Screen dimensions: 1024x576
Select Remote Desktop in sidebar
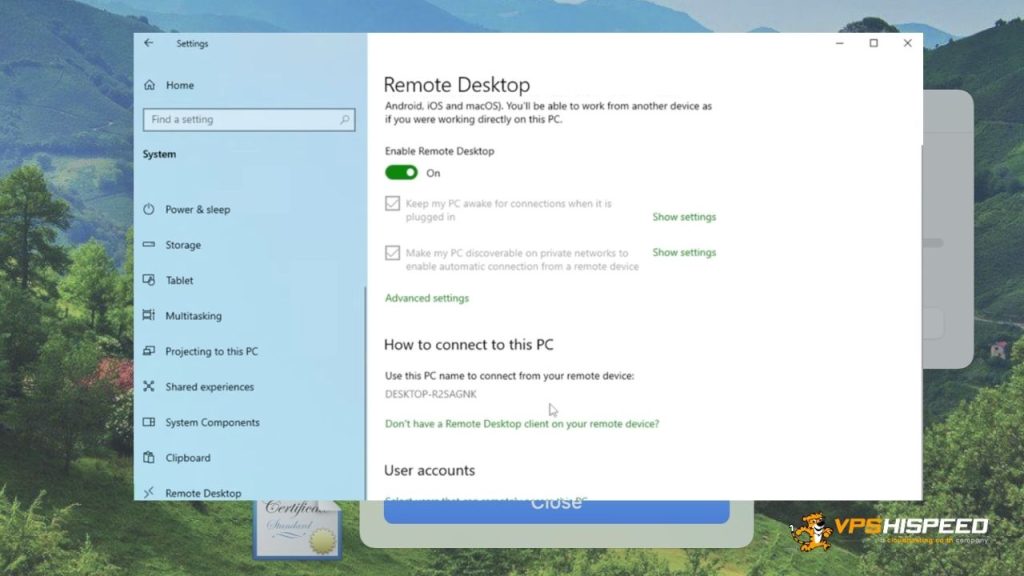[x=203, y=493]
